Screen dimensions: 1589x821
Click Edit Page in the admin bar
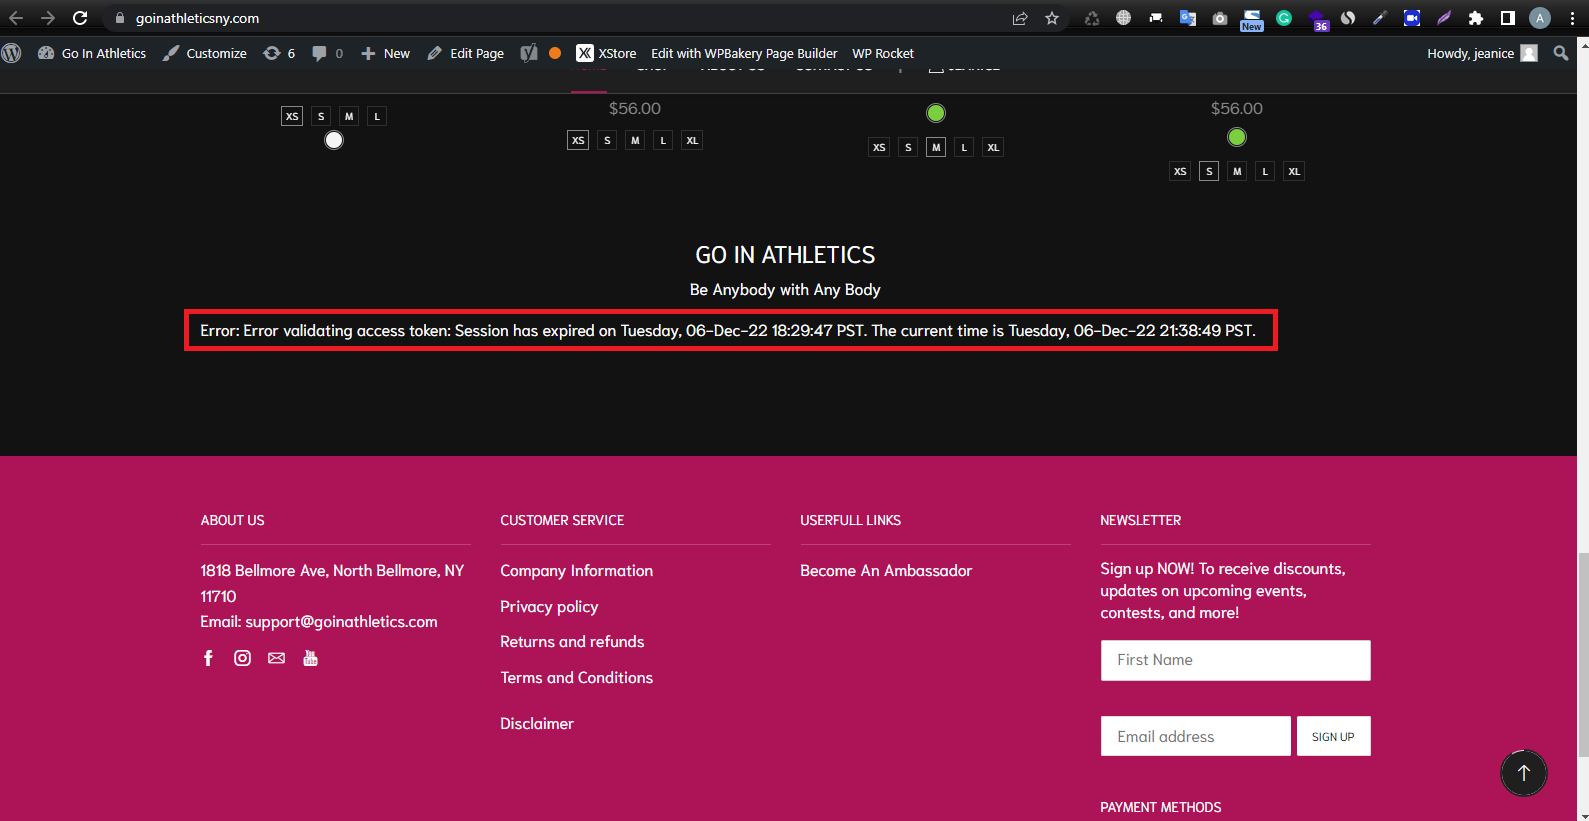click(465, 53)
